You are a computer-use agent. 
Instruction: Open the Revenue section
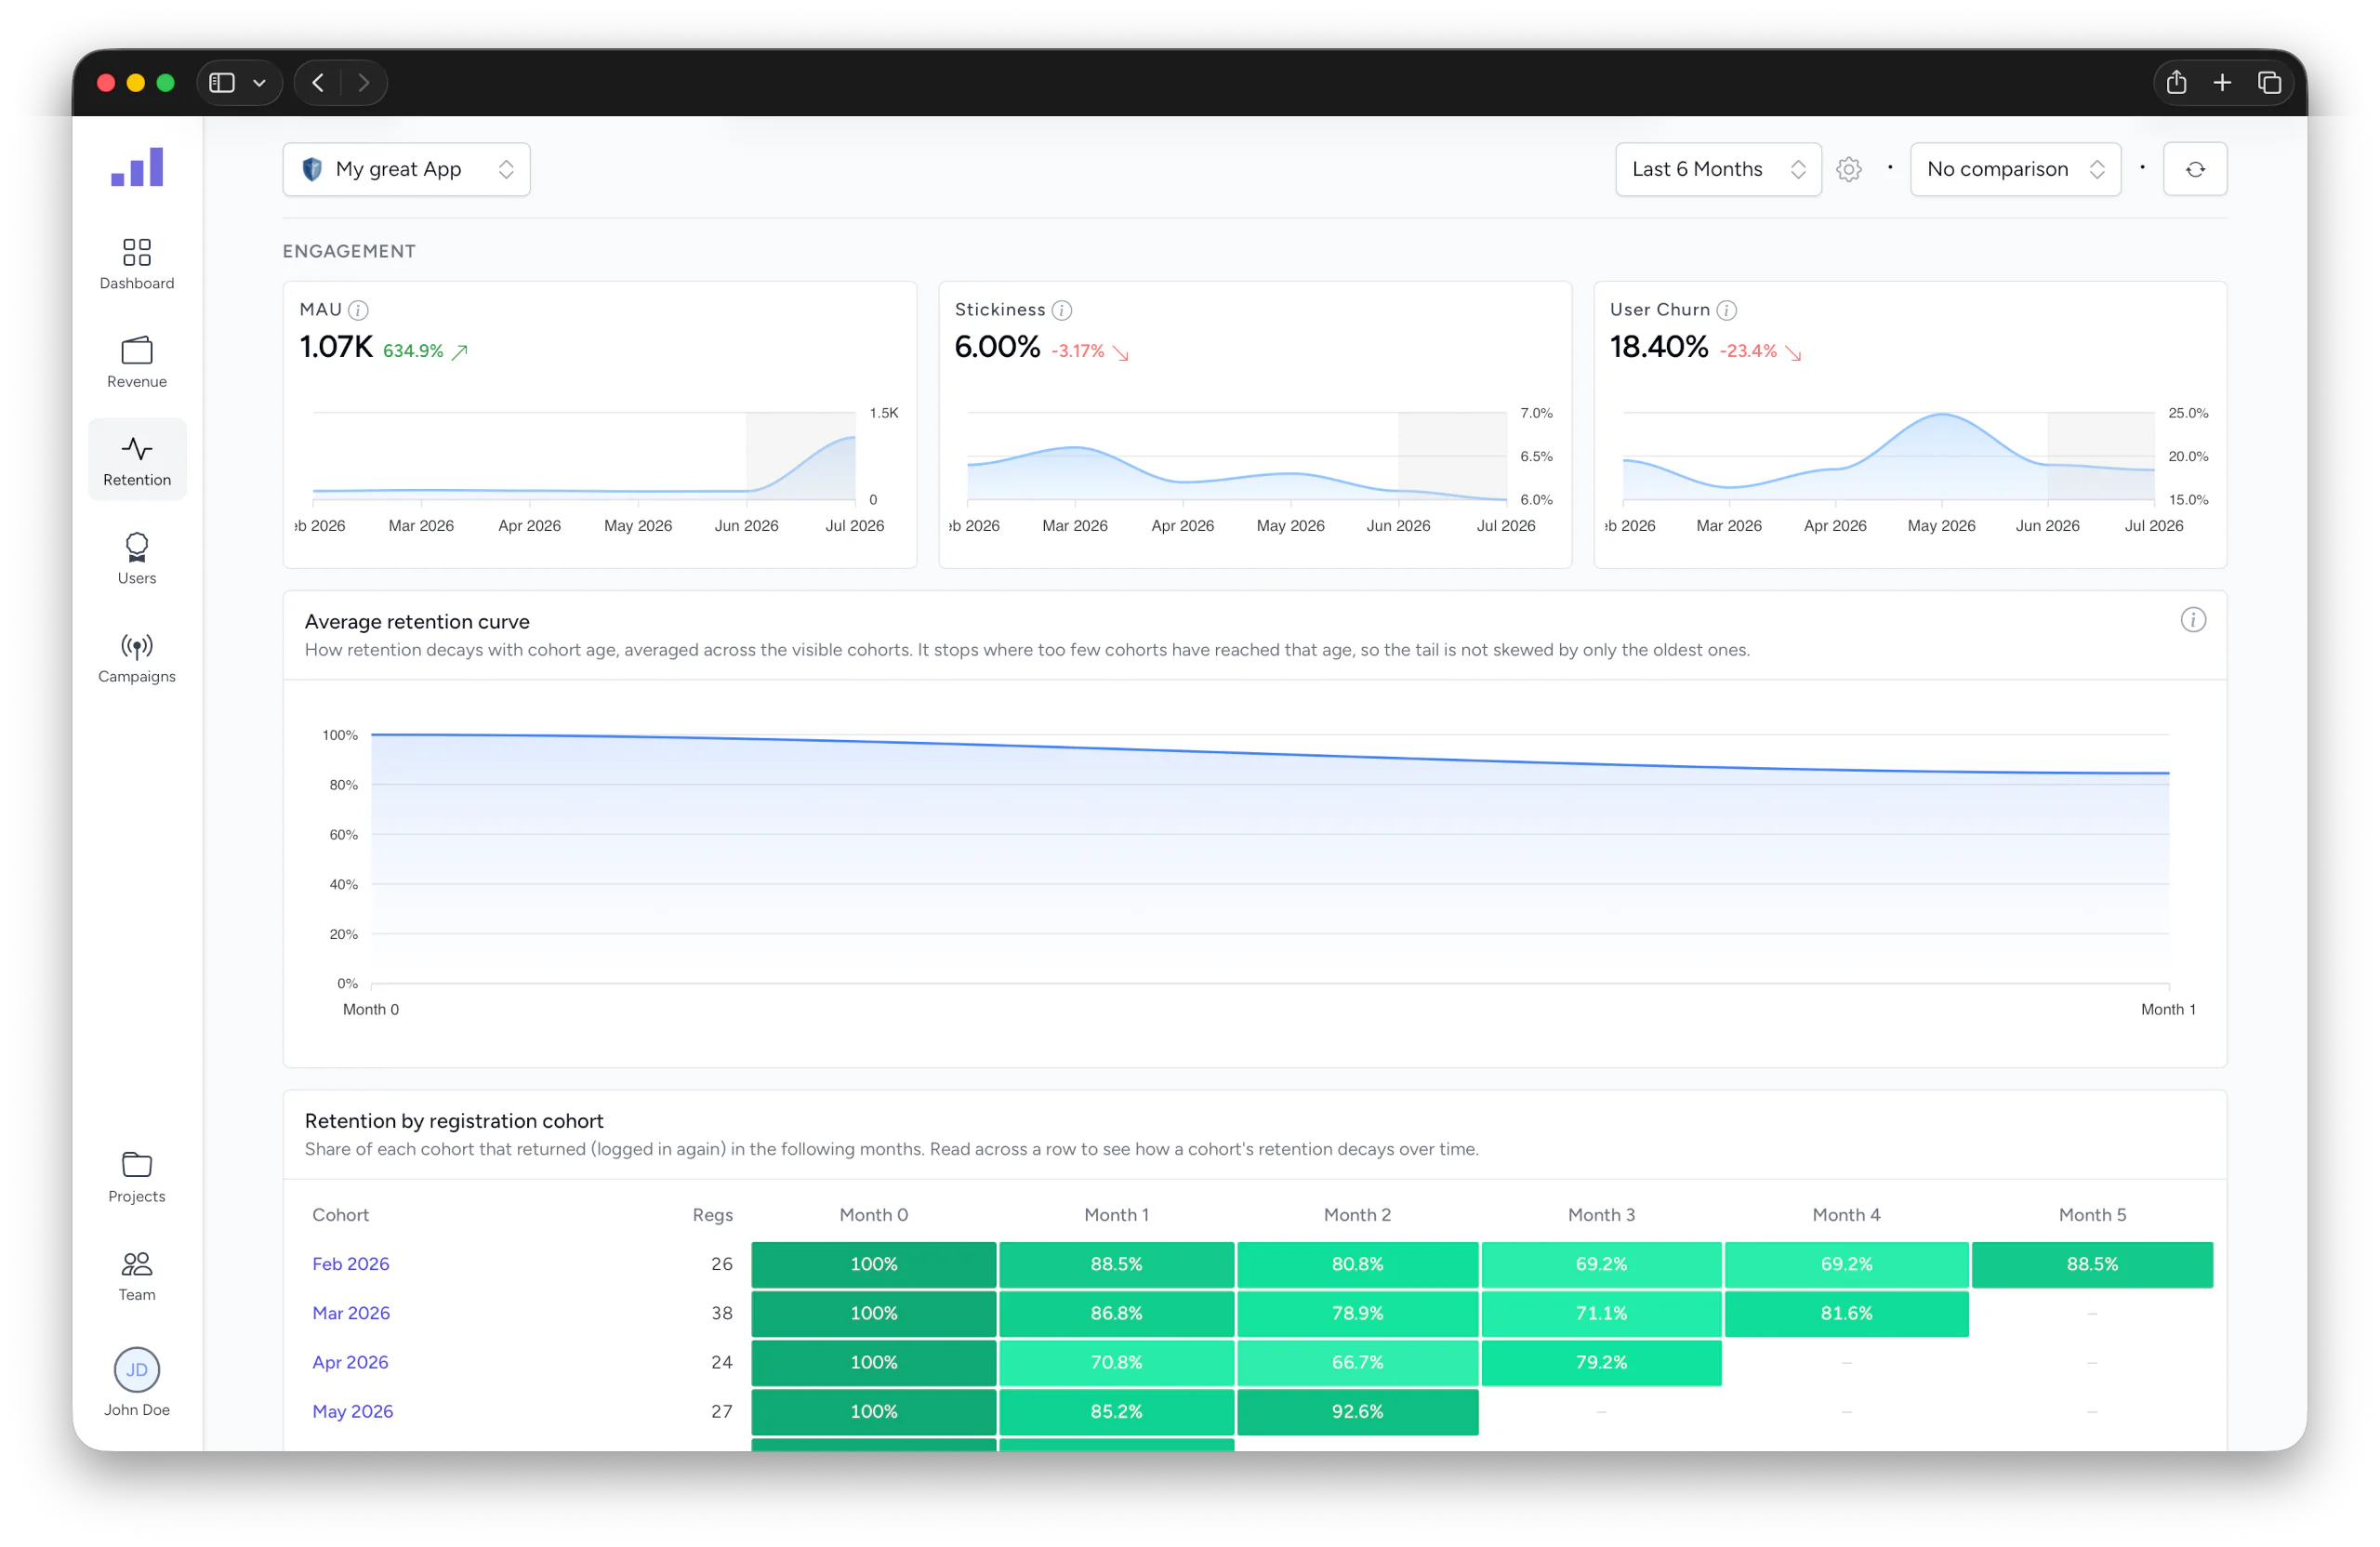tap(137, 362)
